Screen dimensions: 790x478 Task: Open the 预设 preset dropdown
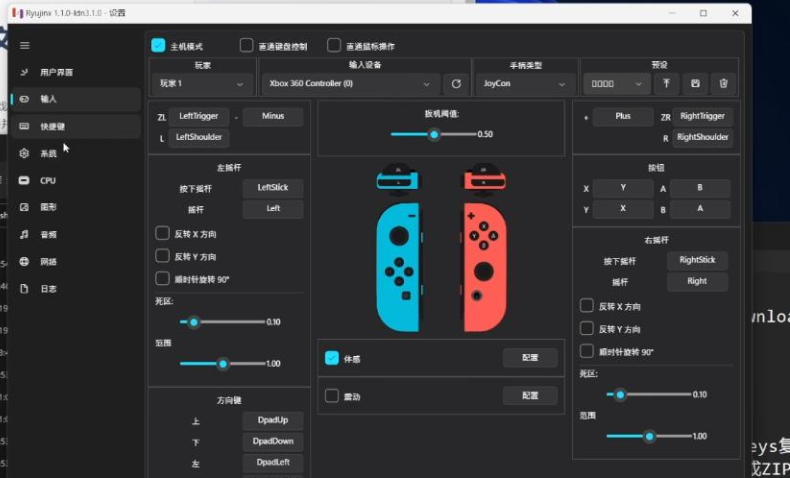coord(616,84)
